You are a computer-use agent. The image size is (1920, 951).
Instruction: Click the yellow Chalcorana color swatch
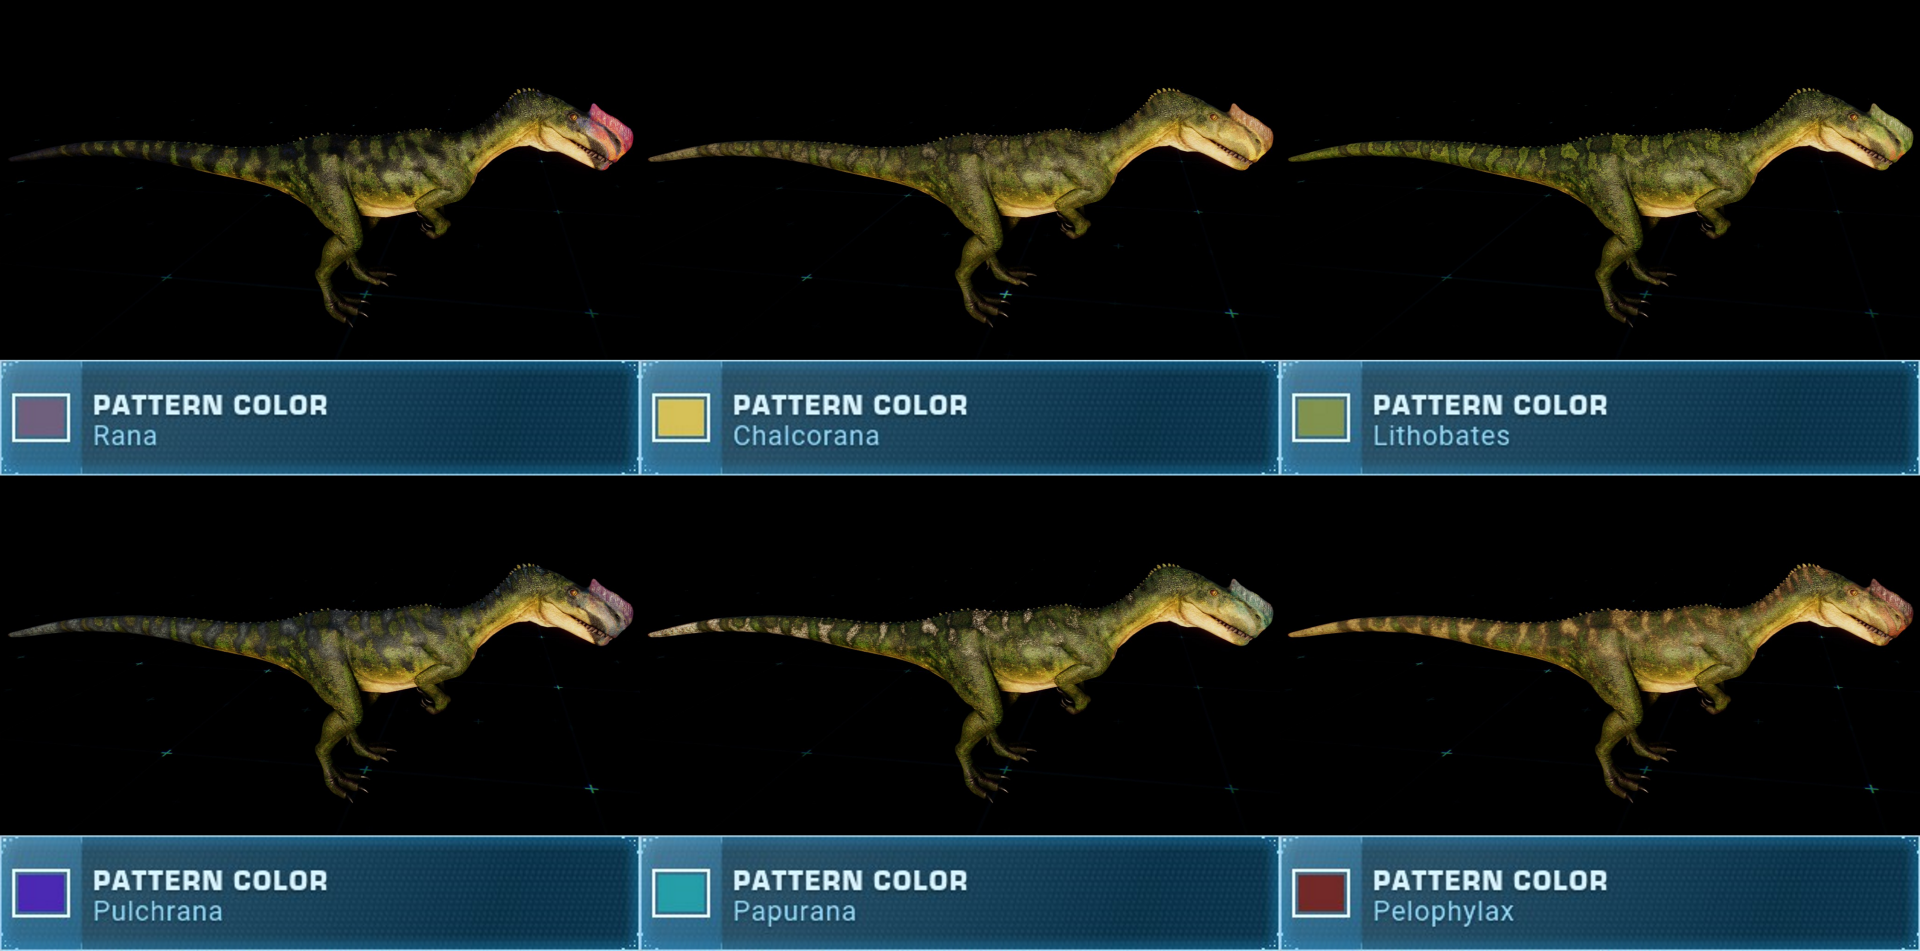coord(681,418)
